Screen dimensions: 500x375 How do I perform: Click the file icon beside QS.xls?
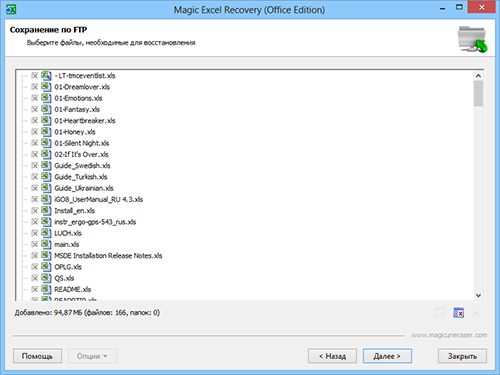pyautogui.click(x=46, y=278)
